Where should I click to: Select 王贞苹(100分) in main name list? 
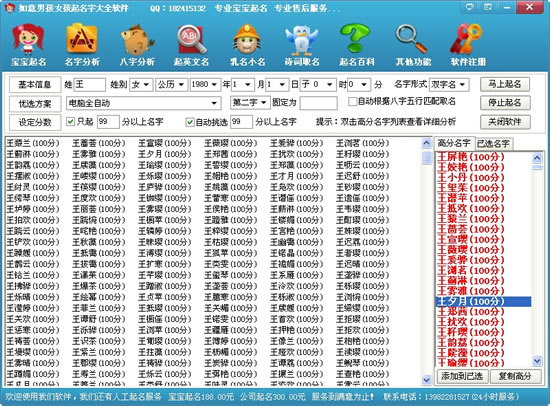(165, 297)
